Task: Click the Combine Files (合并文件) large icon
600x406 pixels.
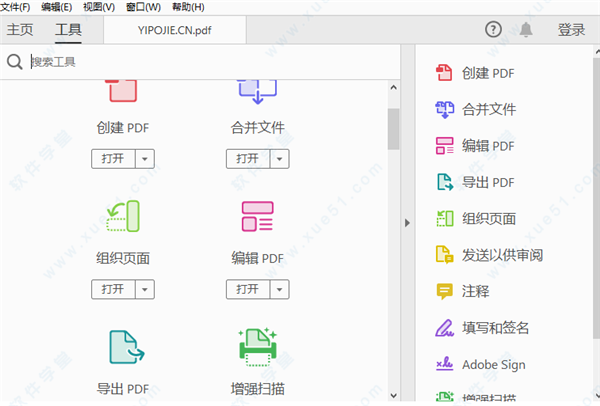Action: point(257,91)
